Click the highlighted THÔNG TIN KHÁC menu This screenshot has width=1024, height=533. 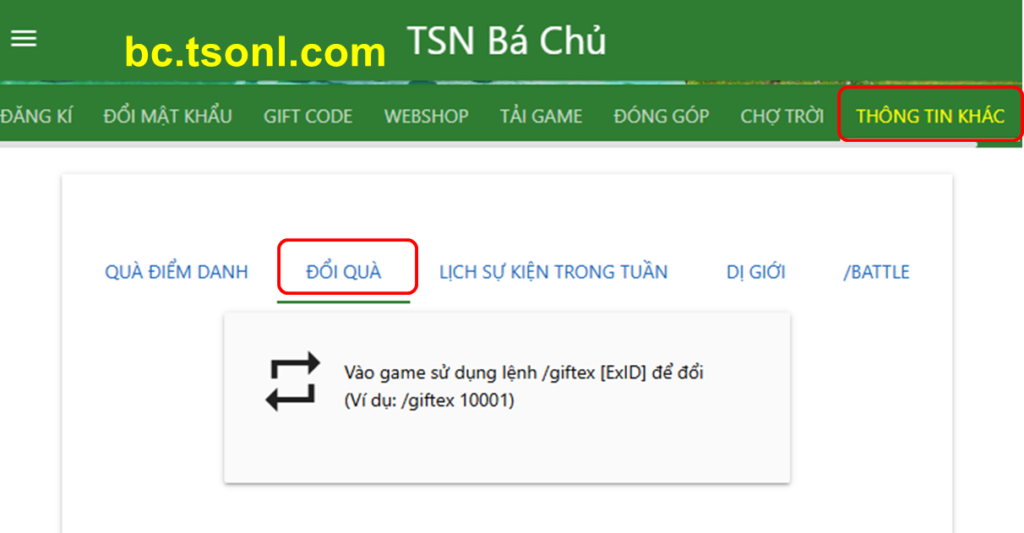(x=930, y=116)
